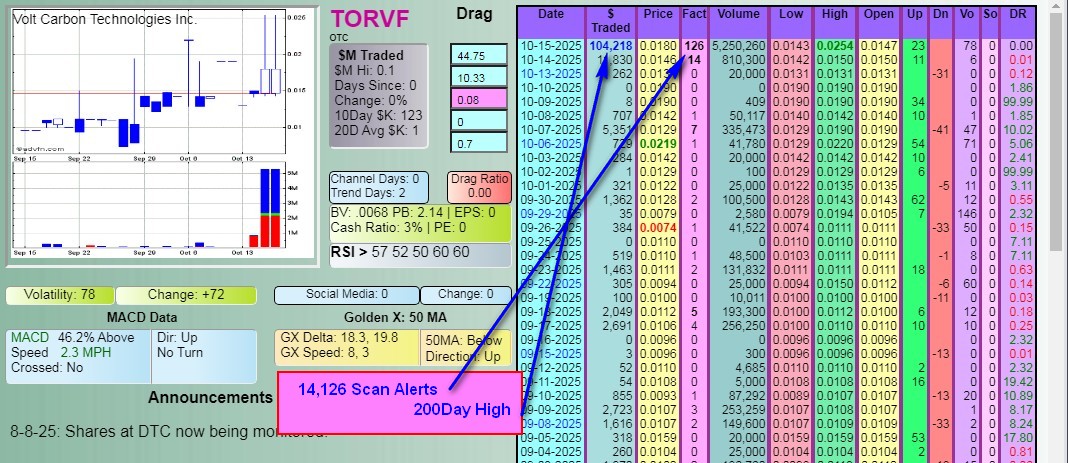The height and width of the screenshot is (463, 1068).
Task: Click the Drag field showing 10.33
Action: (479, 78)
